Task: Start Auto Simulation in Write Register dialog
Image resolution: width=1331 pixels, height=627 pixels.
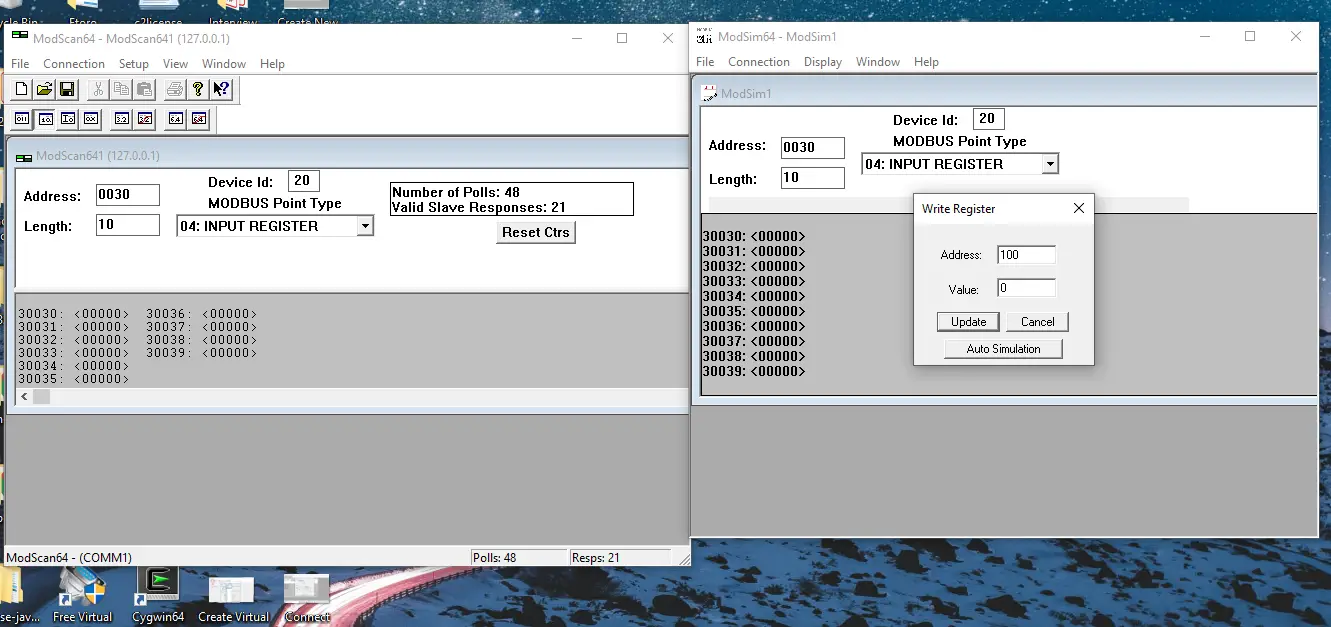Action: coord(1003,349)
